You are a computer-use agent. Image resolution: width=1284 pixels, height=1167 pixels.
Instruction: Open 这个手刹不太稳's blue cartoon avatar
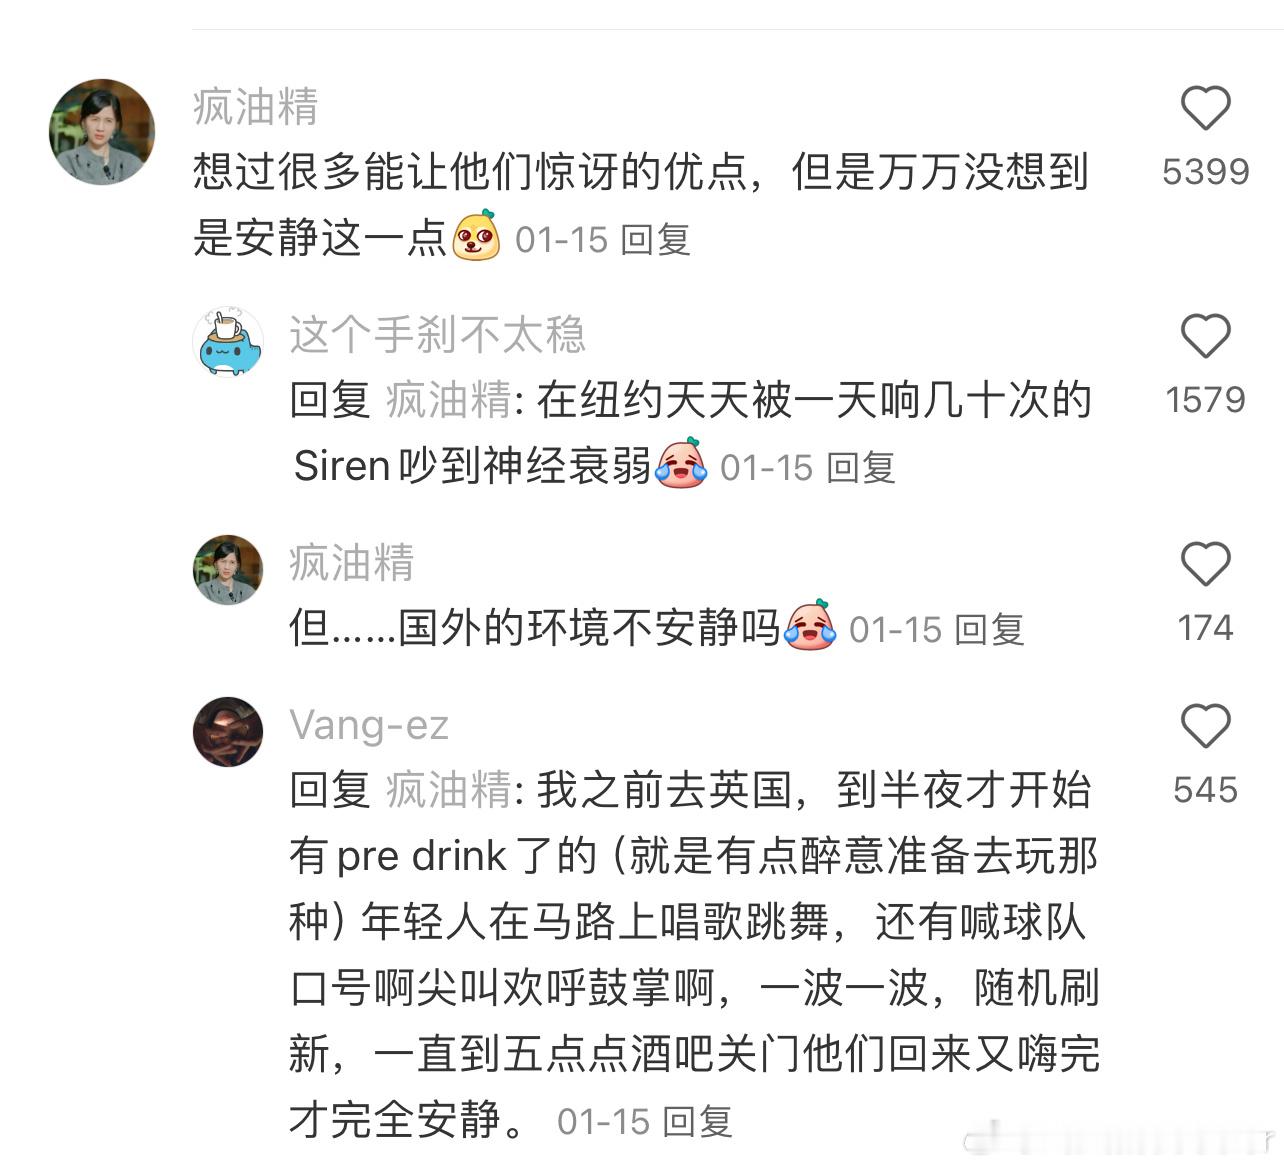click(228, 341)
